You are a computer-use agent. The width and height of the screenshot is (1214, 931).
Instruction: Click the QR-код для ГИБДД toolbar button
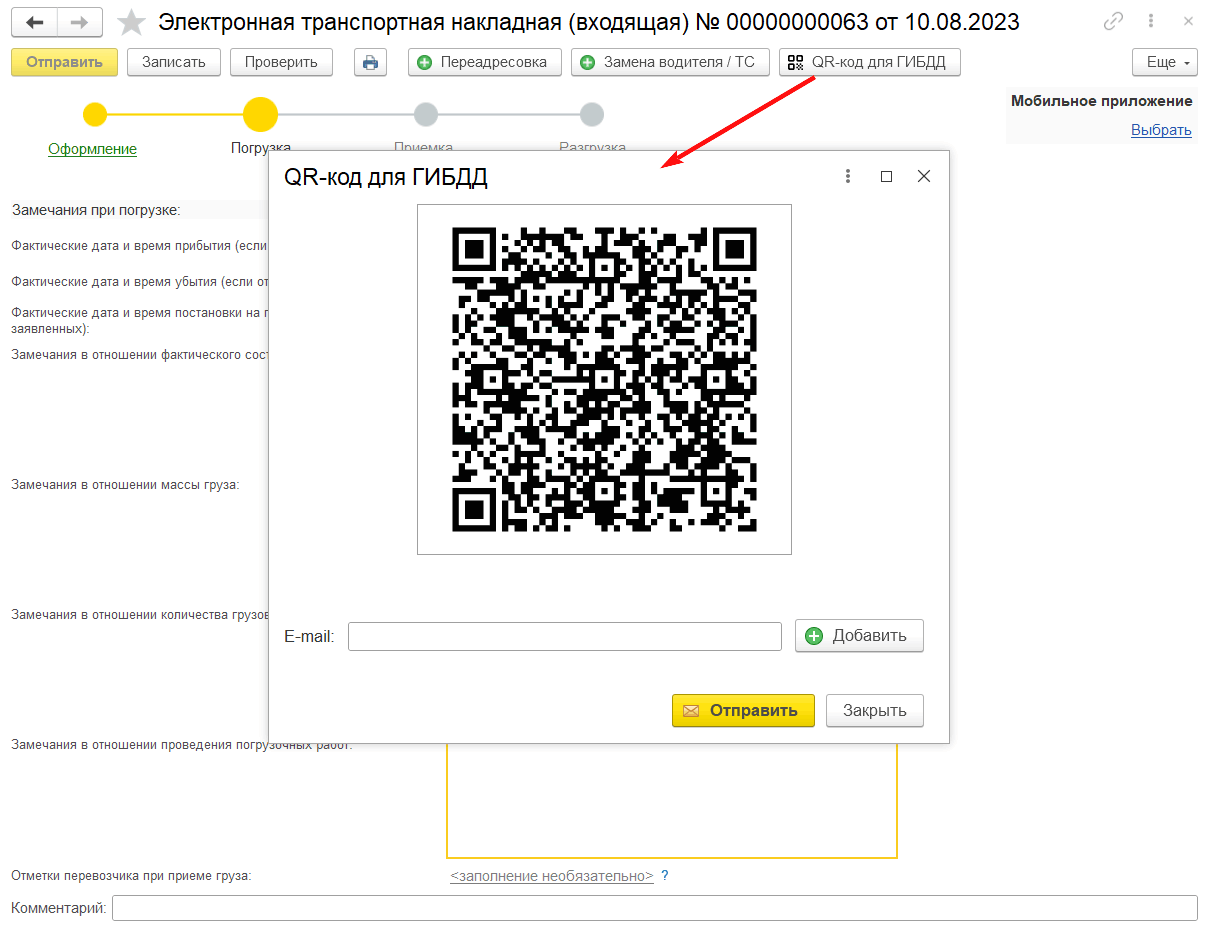coord(870,62)
